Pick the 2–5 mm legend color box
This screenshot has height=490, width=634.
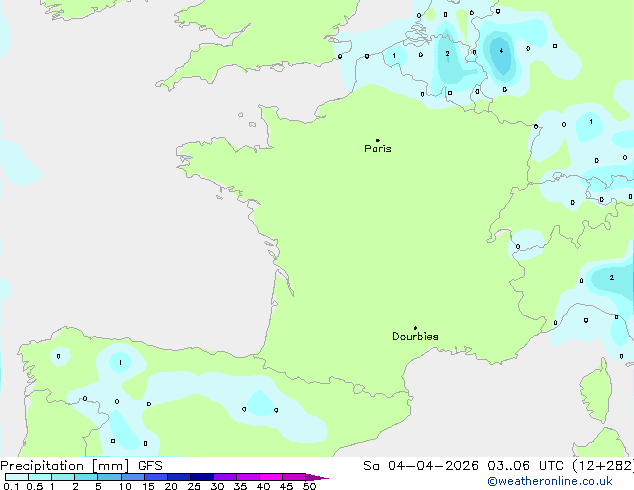[86, 477]
